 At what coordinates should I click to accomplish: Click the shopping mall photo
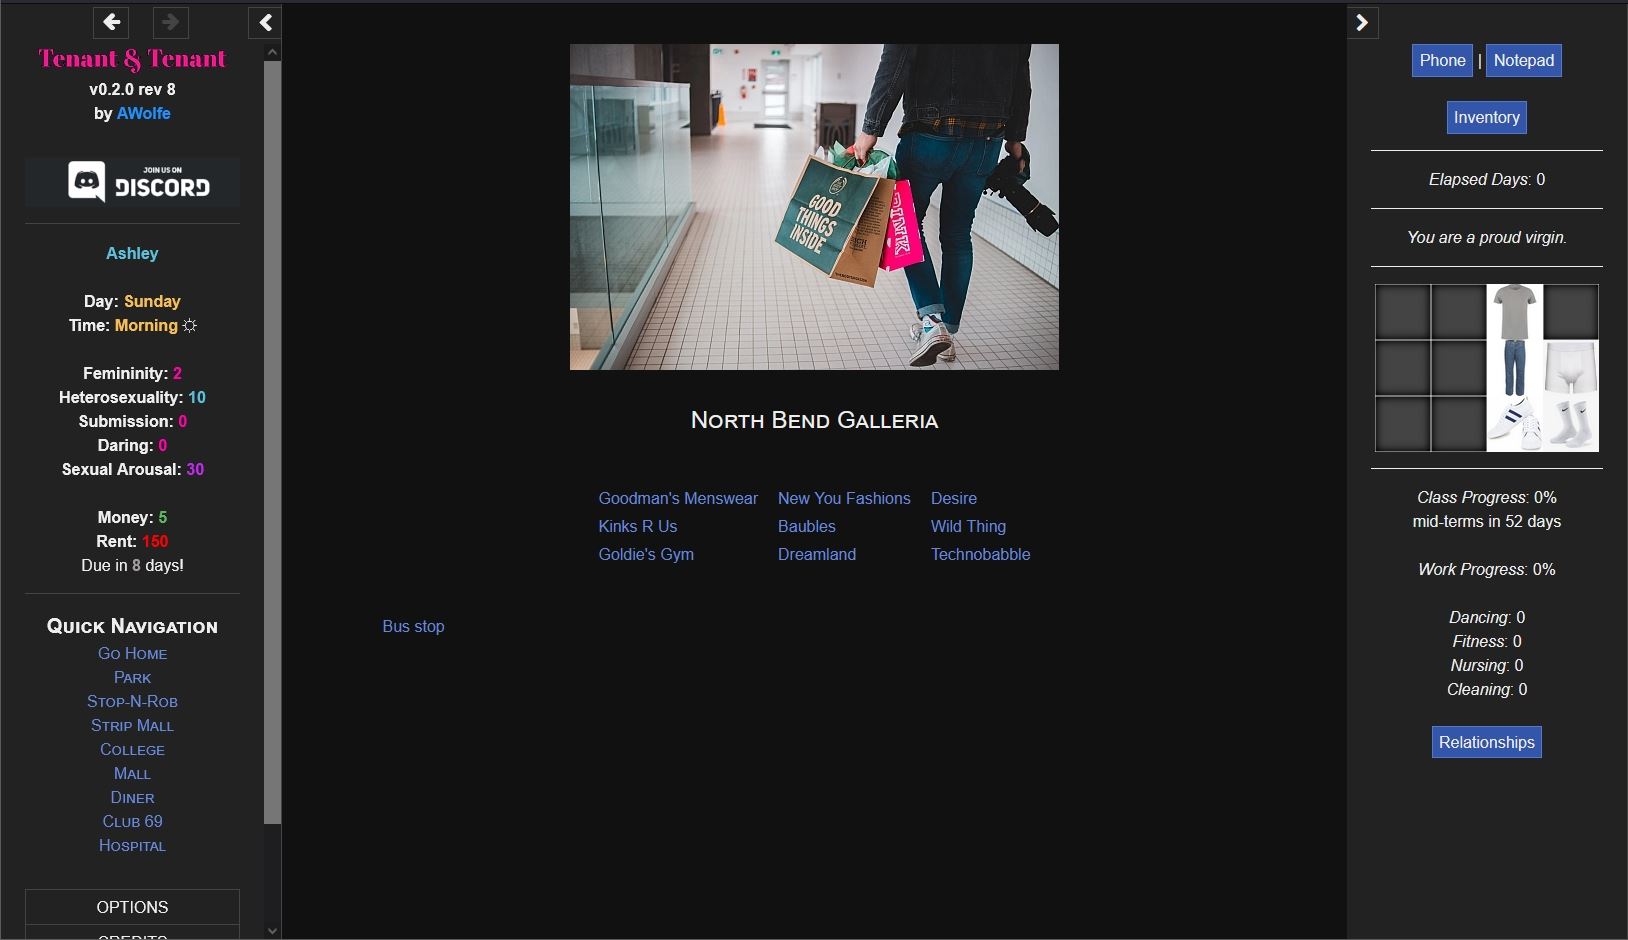[x=814, y=207]
